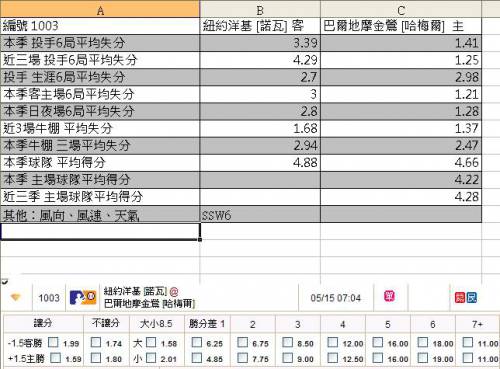
Task: Select column C header
Action: click(401, 9)
